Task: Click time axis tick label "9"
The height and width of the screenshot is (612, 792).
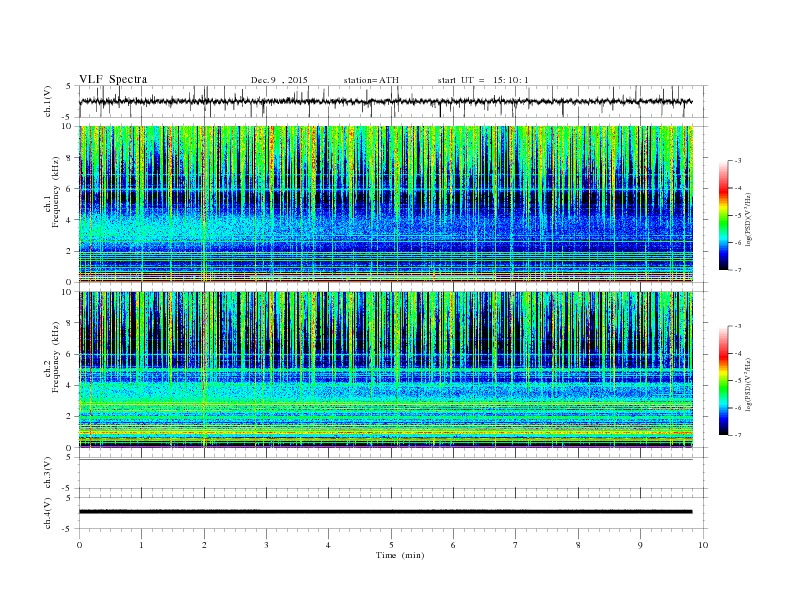Action: [x=640, y=545]
